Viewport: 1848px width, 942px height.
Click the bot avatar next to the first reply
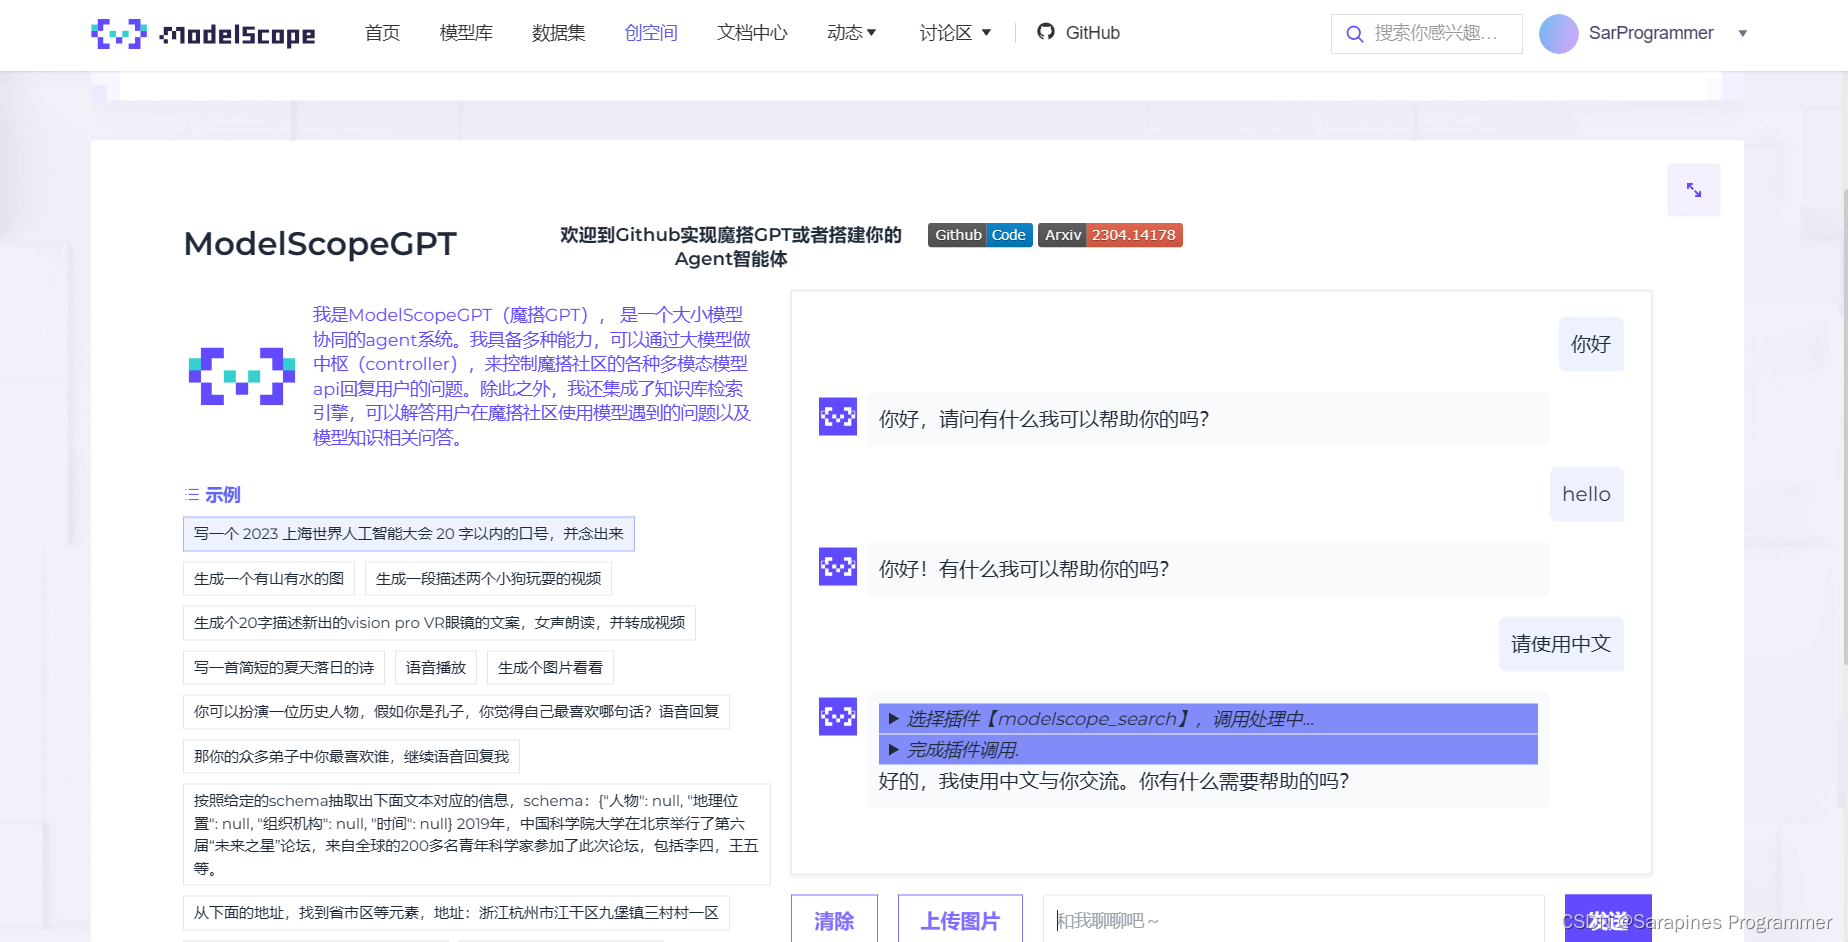[837, 417]
